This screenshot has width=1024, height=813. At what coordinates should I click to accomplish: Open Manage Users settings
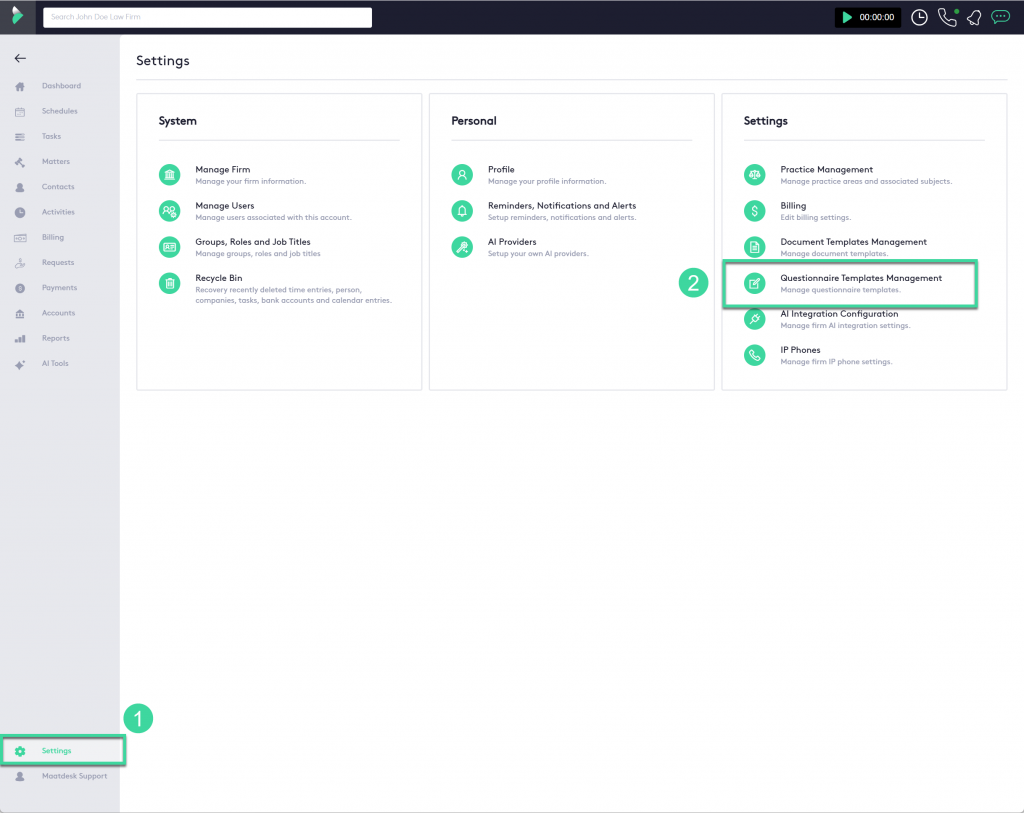click(225, 206)
